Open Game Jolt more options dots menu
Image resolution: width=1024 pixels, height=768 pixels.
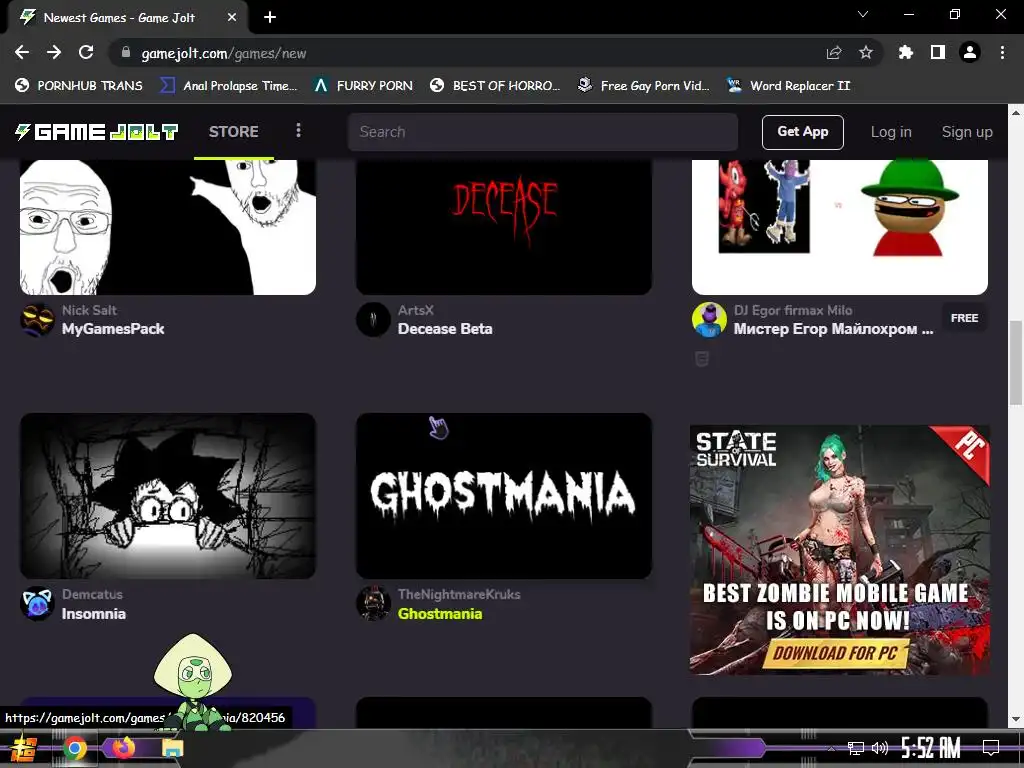[x=298, y=131]
